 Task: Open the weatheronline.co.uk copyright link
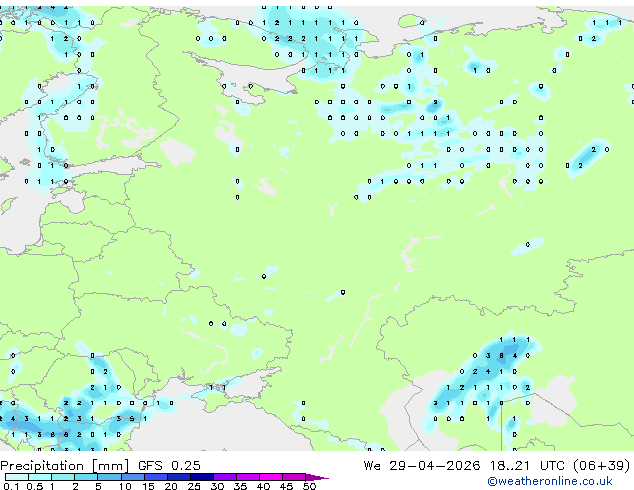[x=549, y=481]
